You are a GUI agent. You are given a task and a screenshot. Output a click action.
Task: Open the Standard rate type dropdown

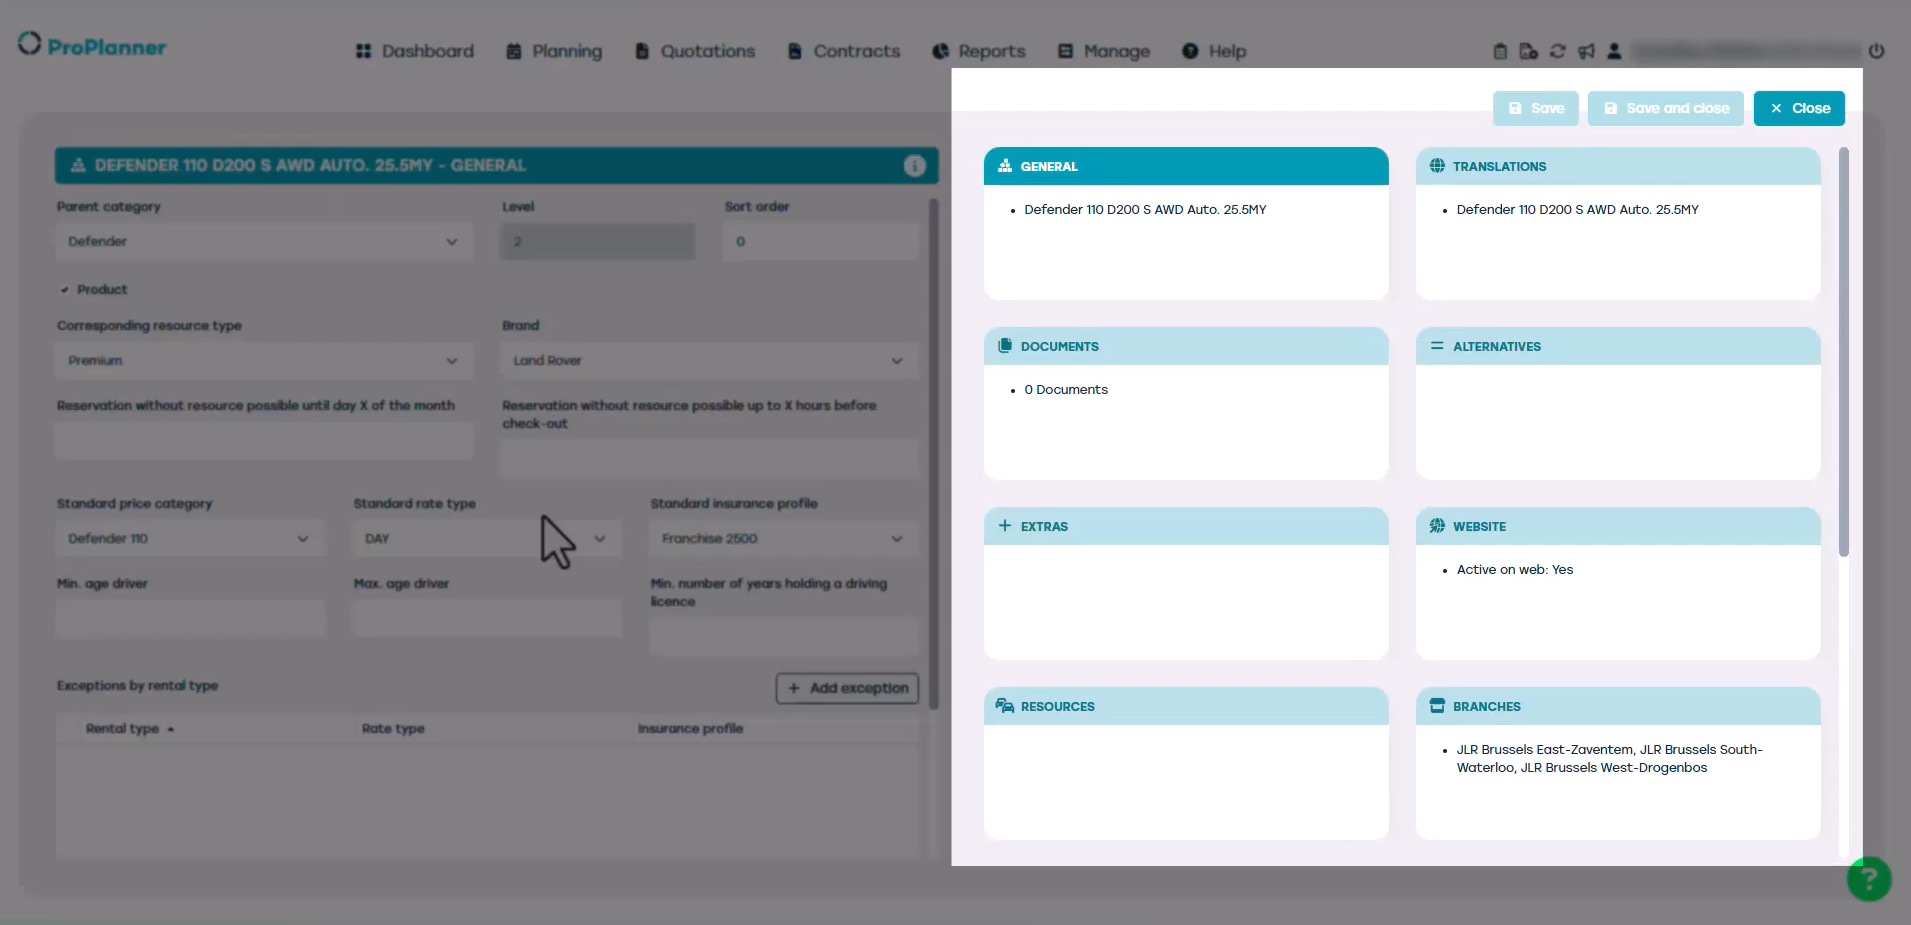click(x=487, y=539)
